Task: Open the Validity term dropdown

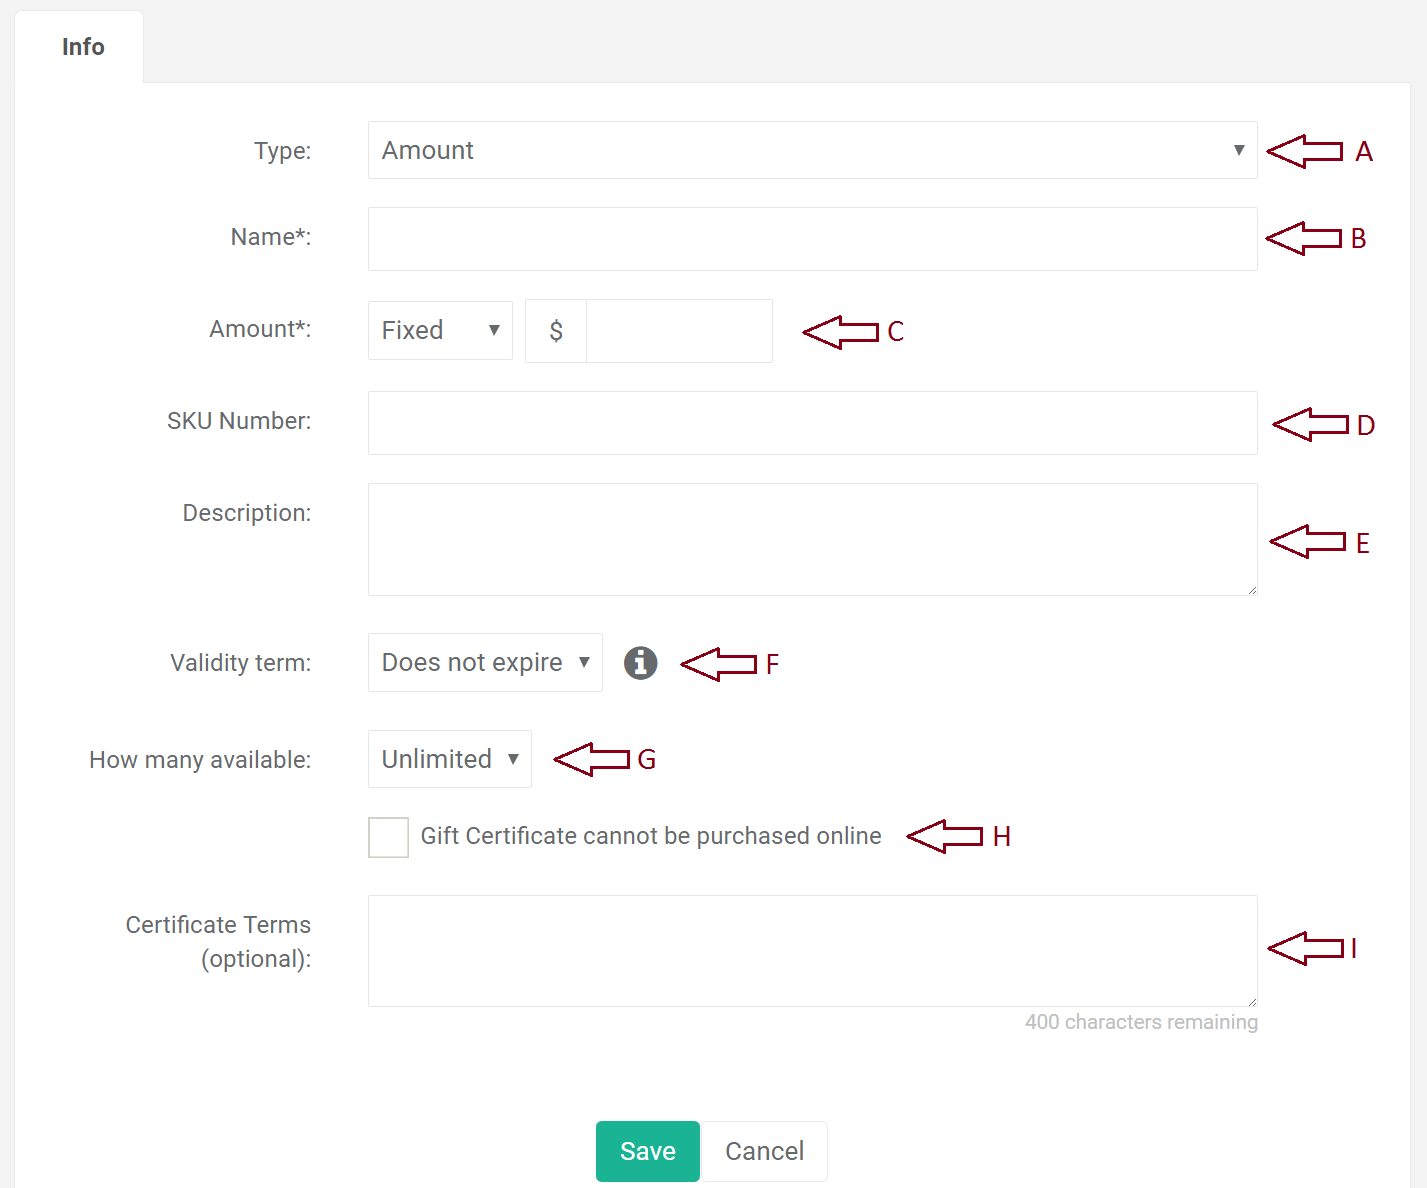Action: pos(485,662)
